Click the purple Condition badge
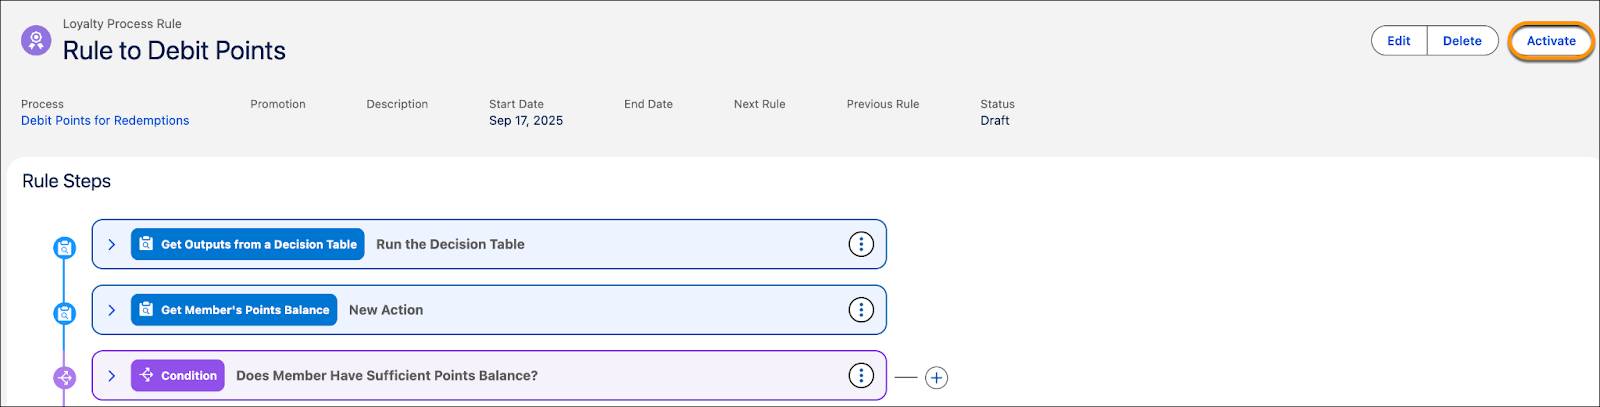Viewport: 1600px width, 407px height. click(x=177, y=376)
